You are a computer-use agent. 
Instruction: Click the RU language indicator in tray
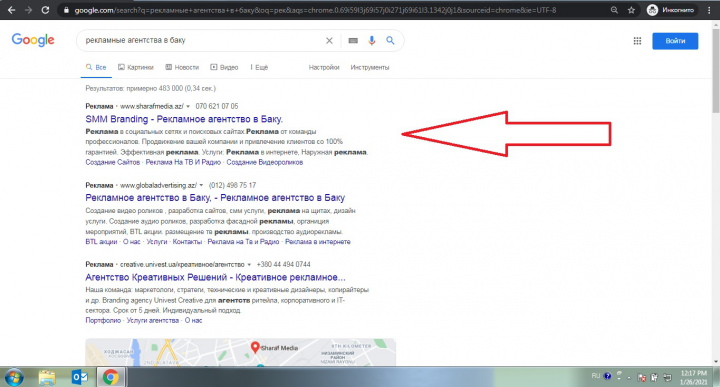pos(596,376)
